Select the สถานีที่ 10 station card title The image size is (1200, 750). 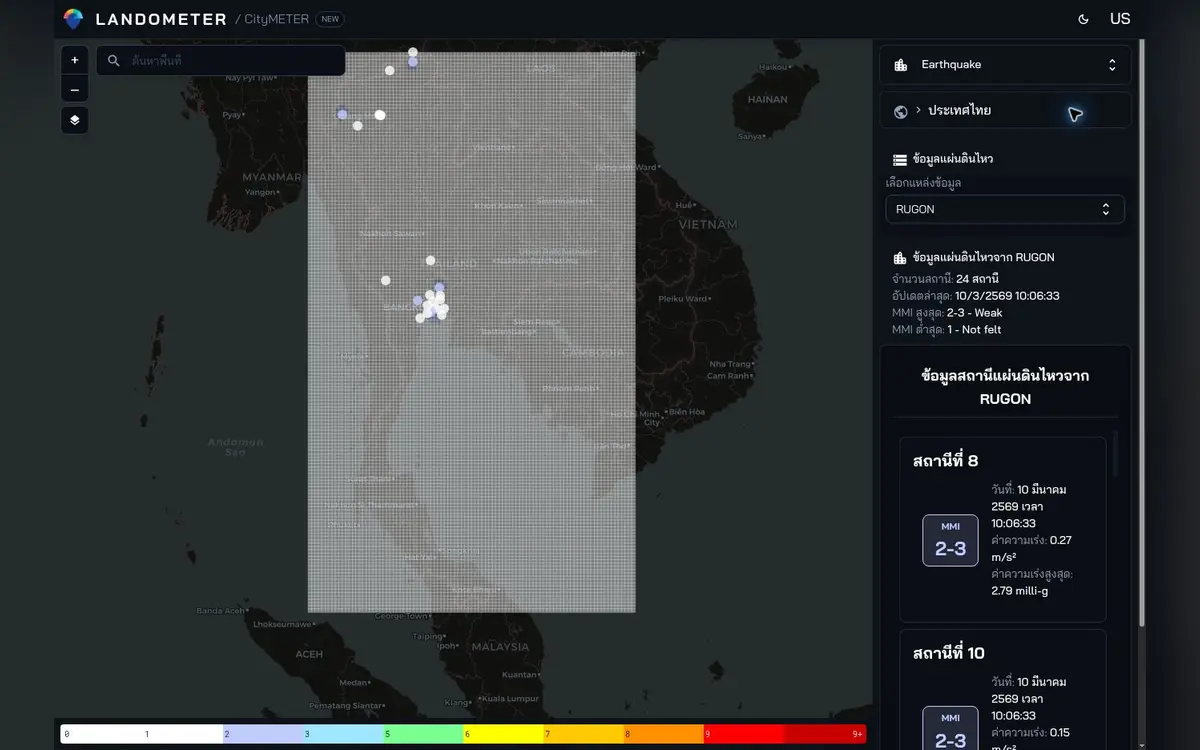[x=949, y=653]
